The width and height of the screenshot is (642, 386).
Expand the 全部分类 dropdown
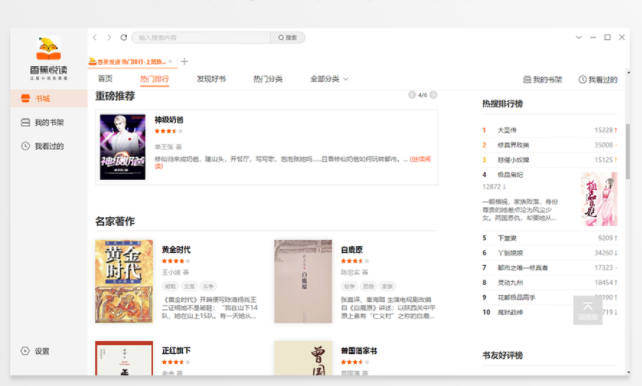(x=329, y=79)
